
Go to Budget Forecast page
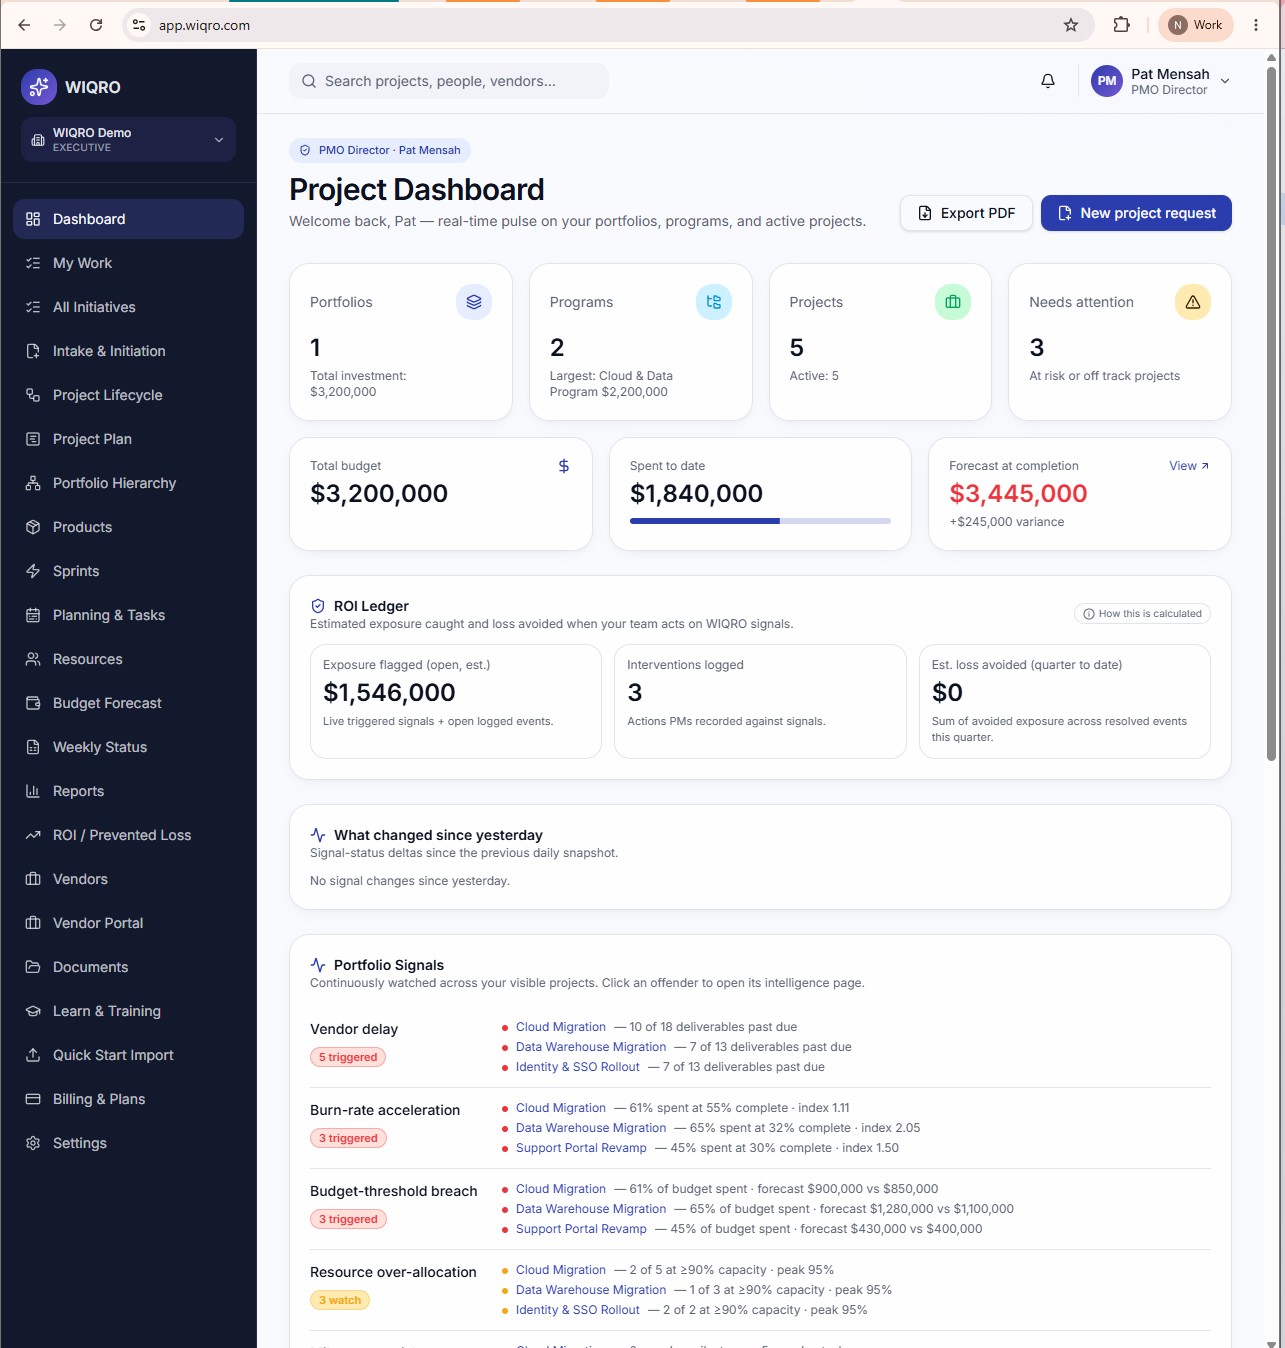(128, 703)
